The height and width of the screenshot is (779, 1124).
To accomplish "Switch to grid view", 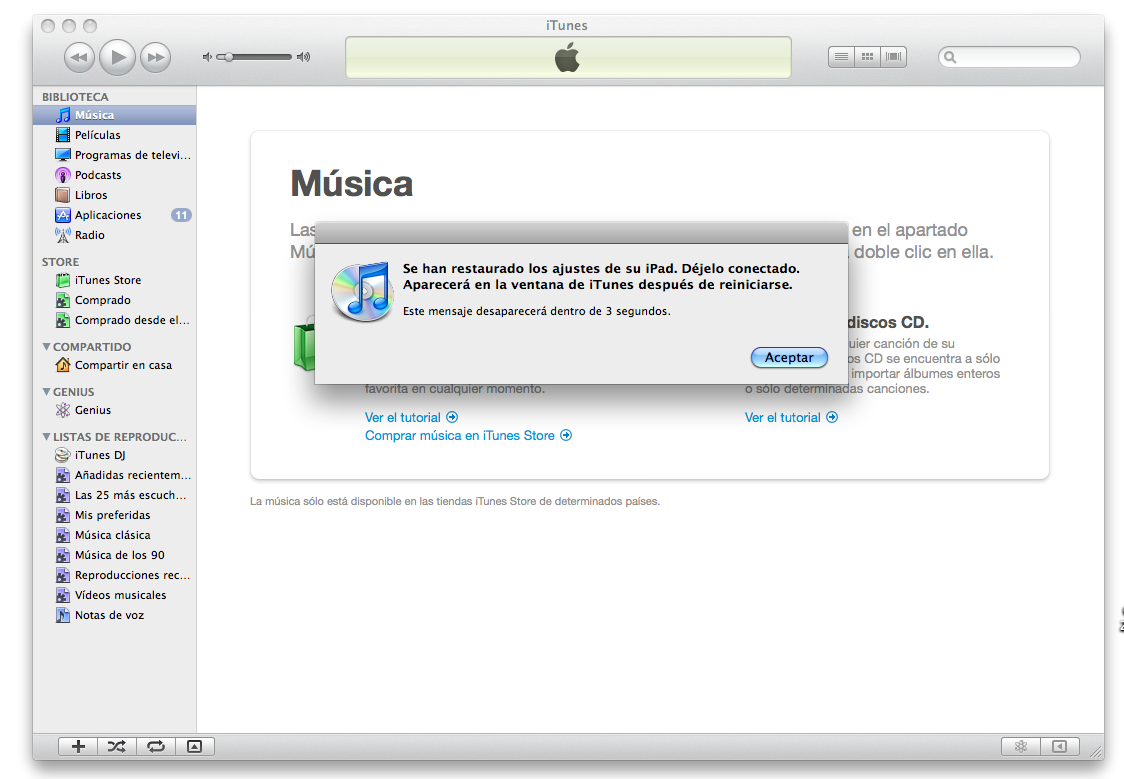I will point(867,57).
